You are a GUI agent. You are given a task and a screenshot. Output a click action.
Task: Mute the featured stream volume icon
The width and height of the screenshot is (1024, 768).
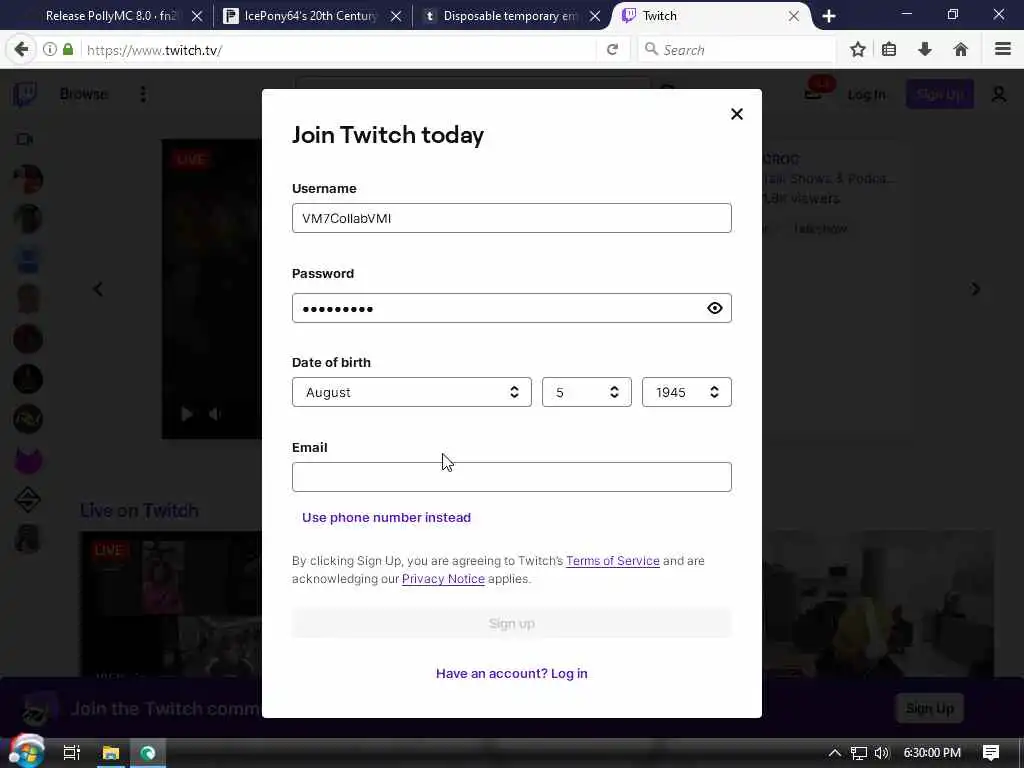click(x=215, y=414)
